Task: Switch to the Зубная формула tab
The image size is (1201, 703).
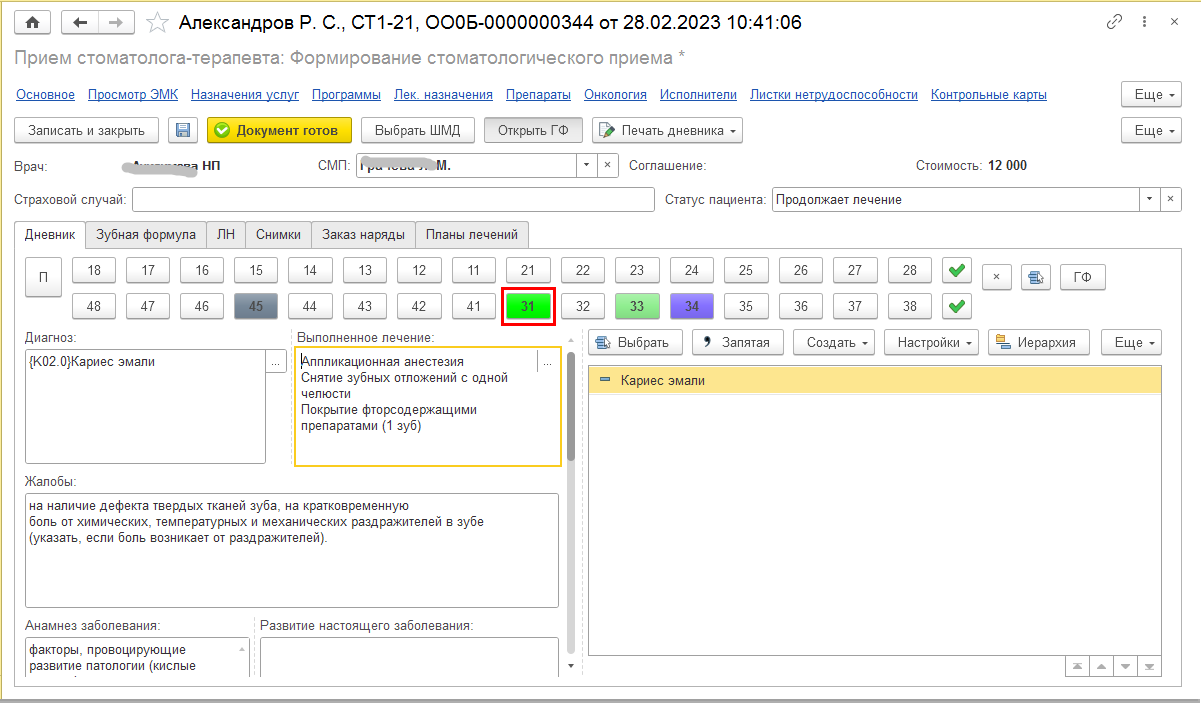Action: (146, 235)
